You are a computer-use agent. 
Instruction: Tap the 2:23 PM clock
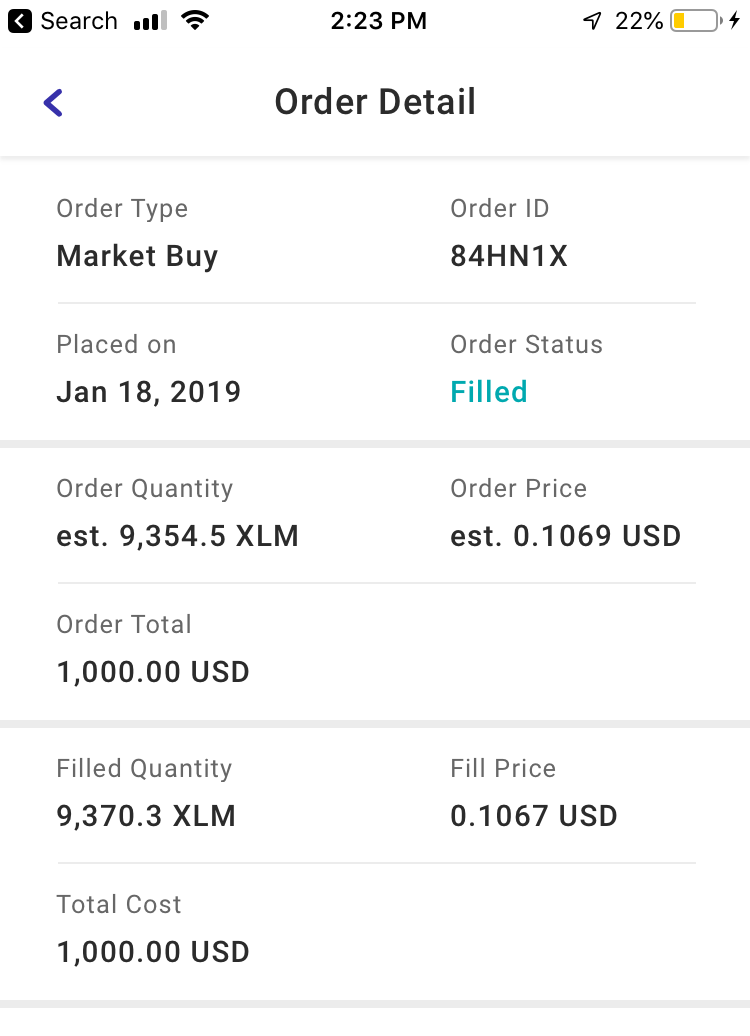point(378,21)
